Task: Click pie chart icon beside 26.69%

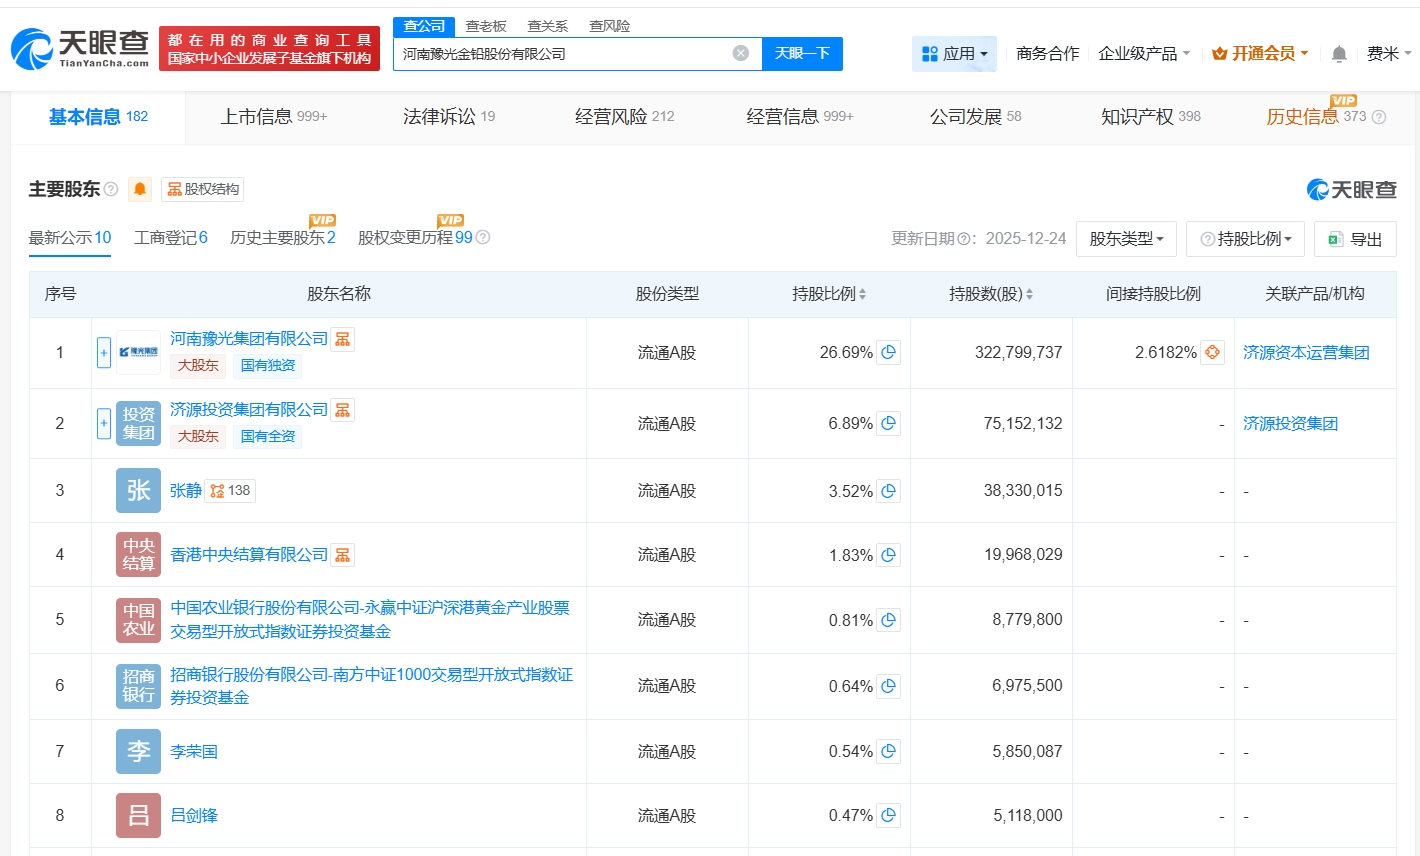Action: [x=888, y=352]
